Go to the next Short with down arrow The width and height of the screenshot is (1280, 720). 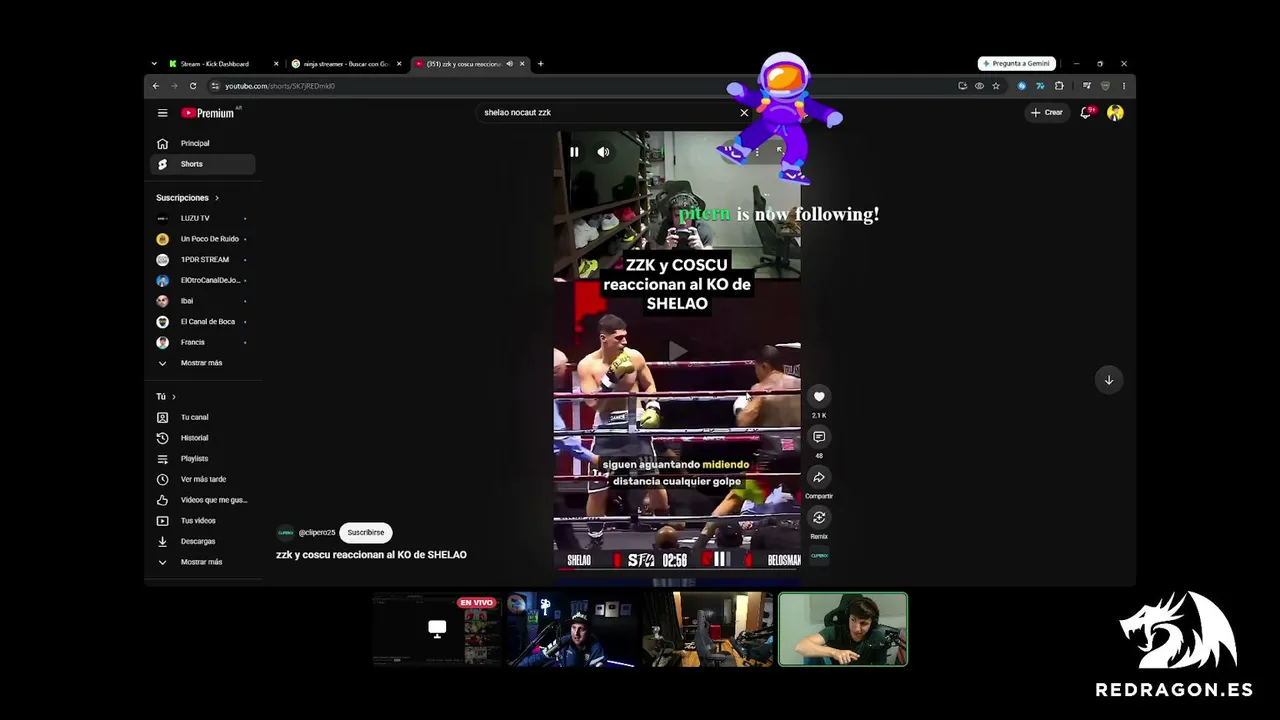(1108, 380)
